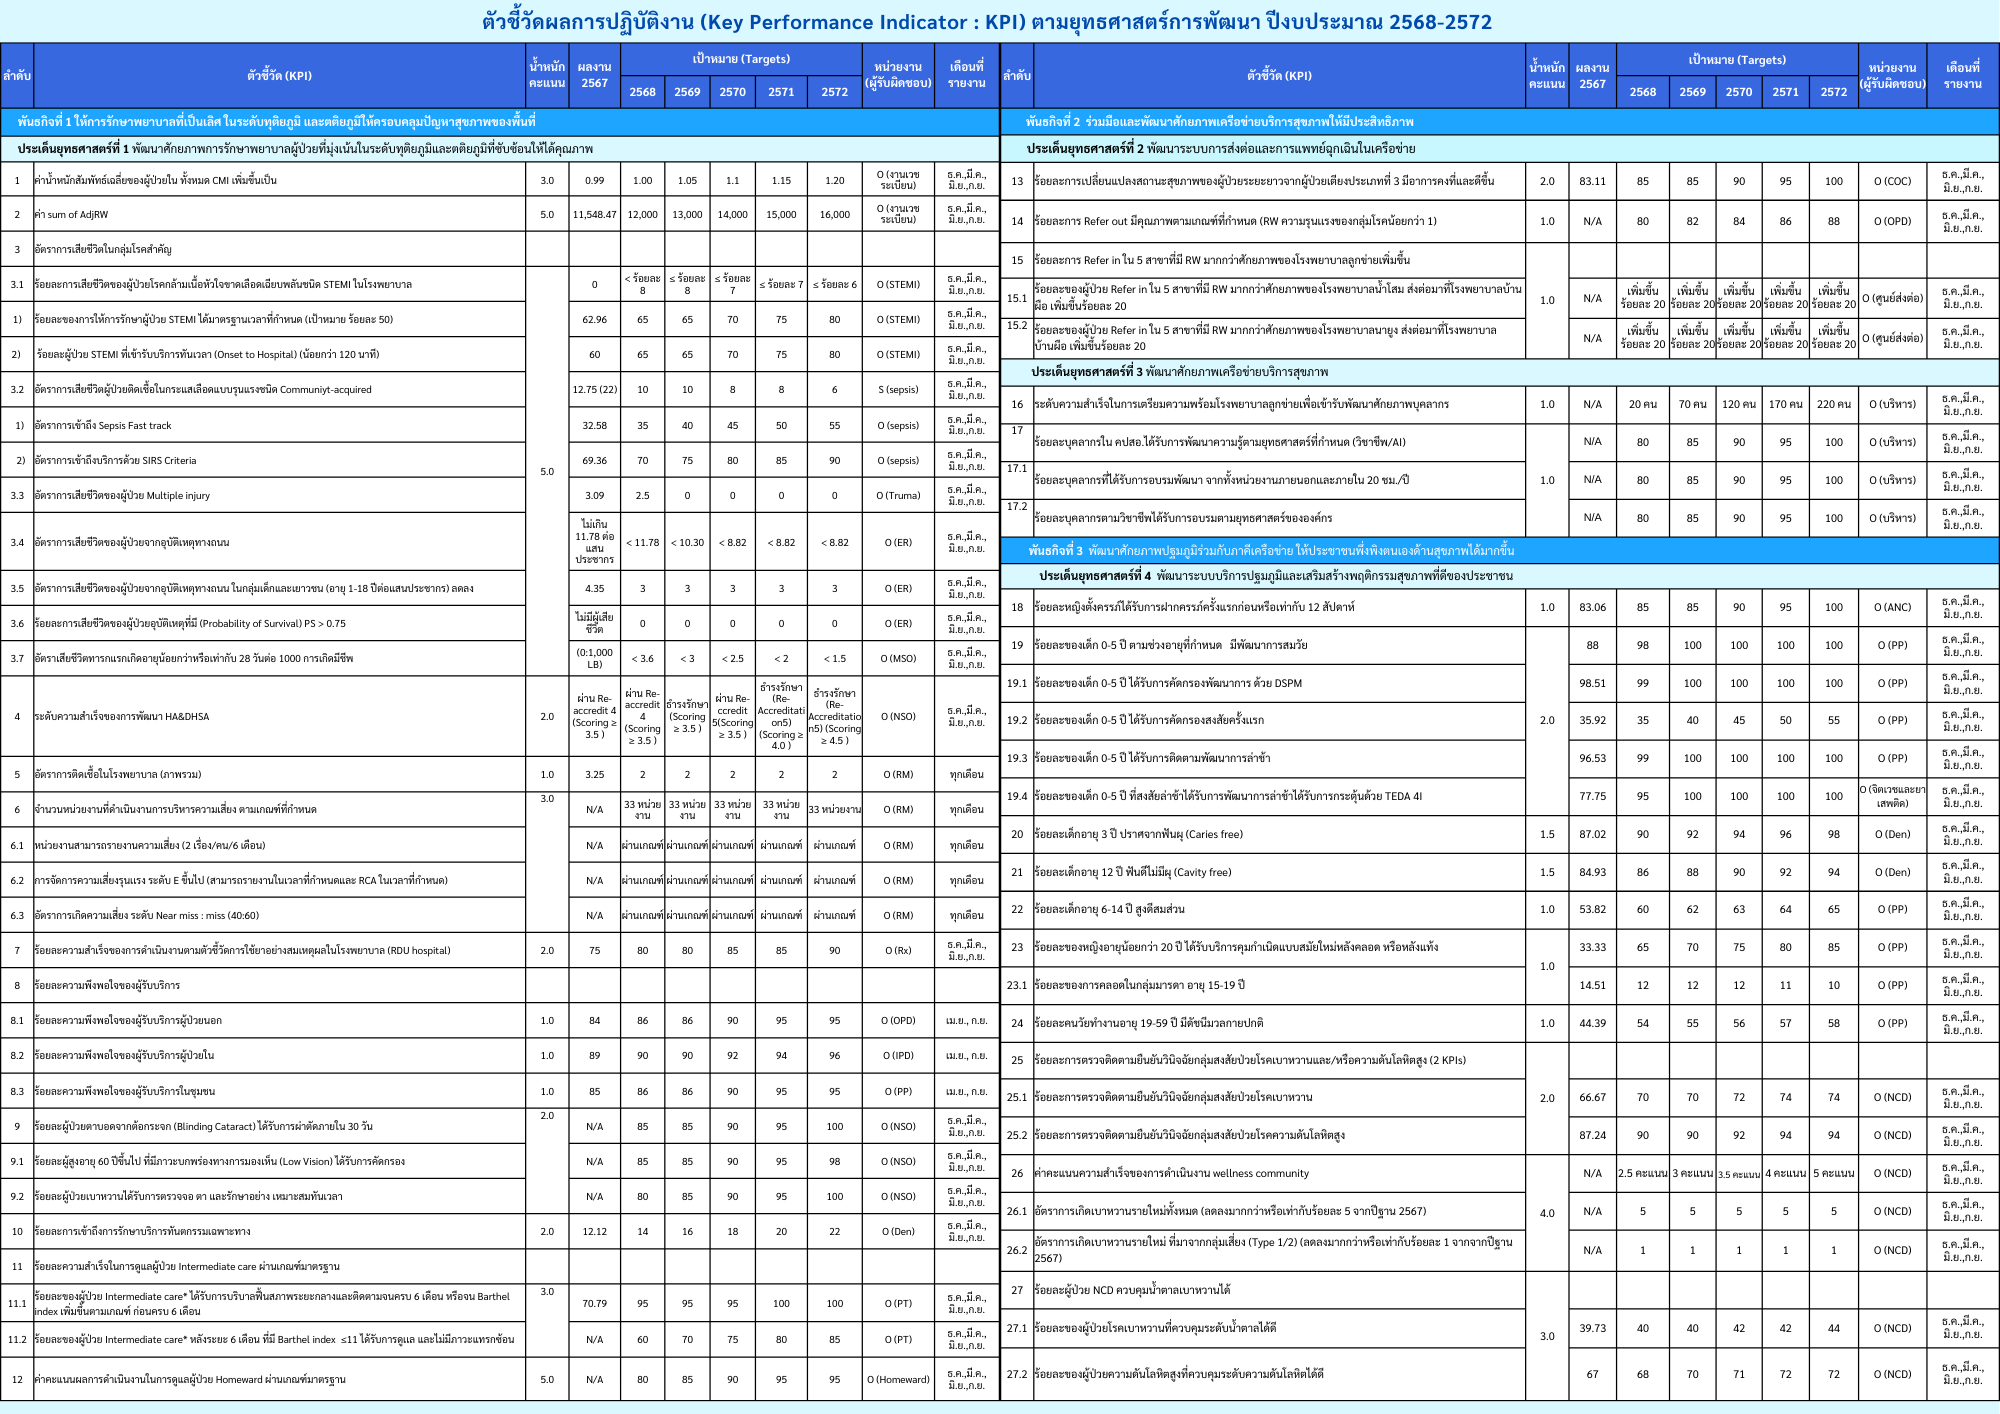This screenshot has width=2000, height=1414.
Task: Click the Blinding Cataract row label
Action: (x=203, y=1127)
